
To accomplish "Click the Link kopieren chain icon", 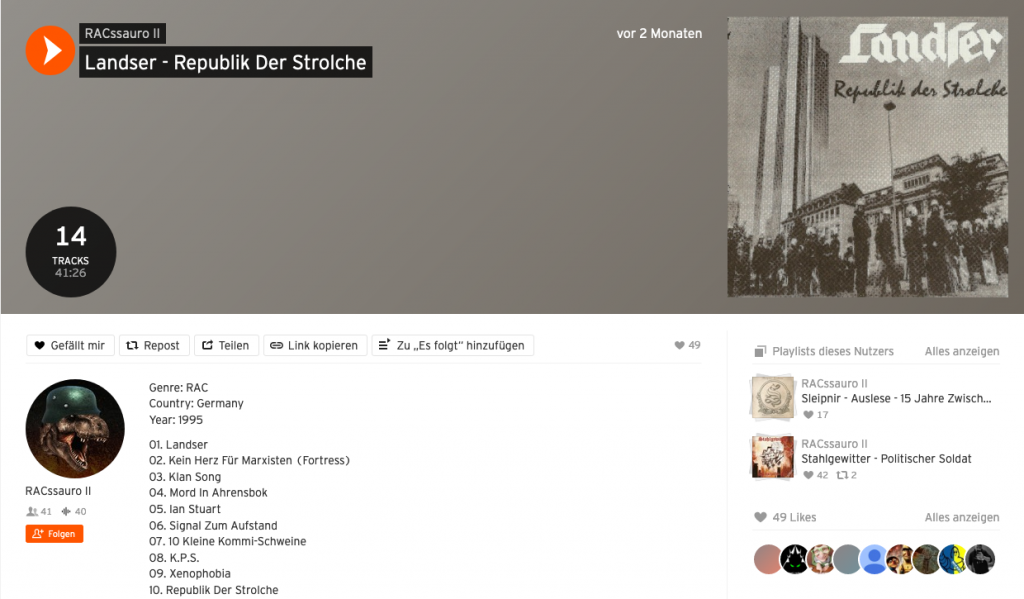I will point(276,346).
